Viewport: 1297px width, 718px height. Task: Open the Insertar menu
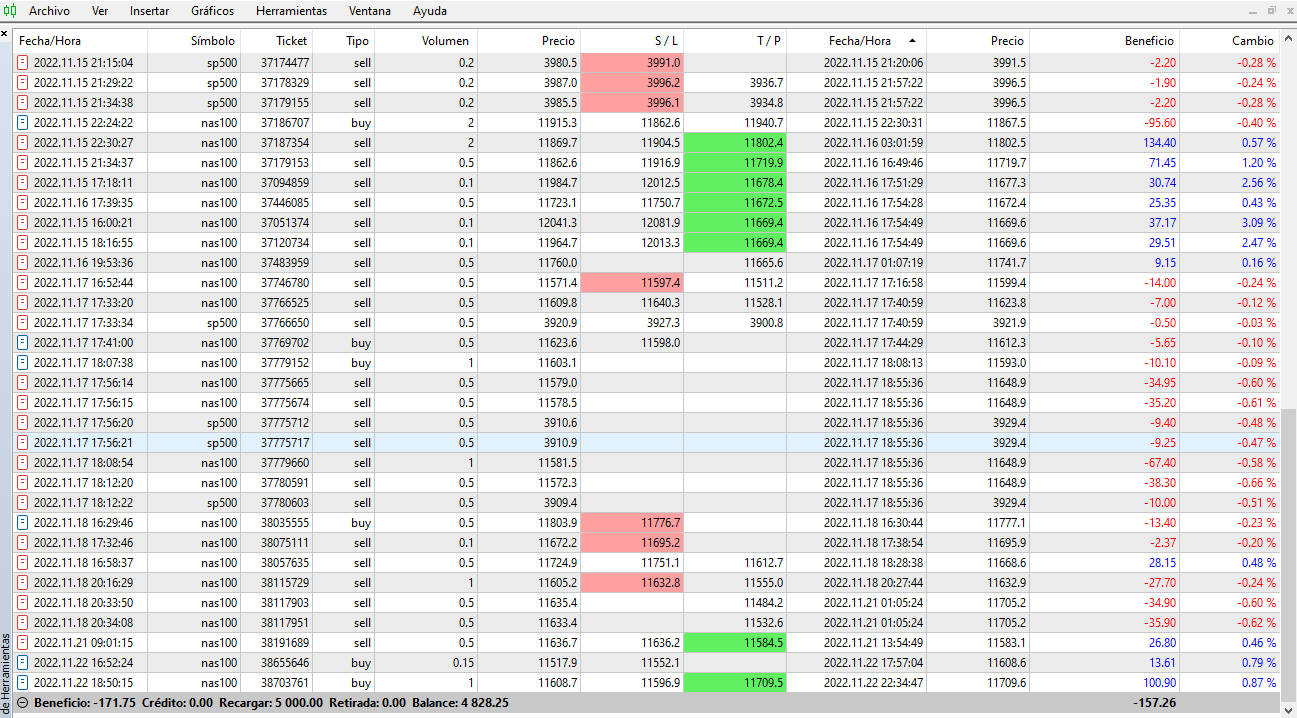[149, 11]
